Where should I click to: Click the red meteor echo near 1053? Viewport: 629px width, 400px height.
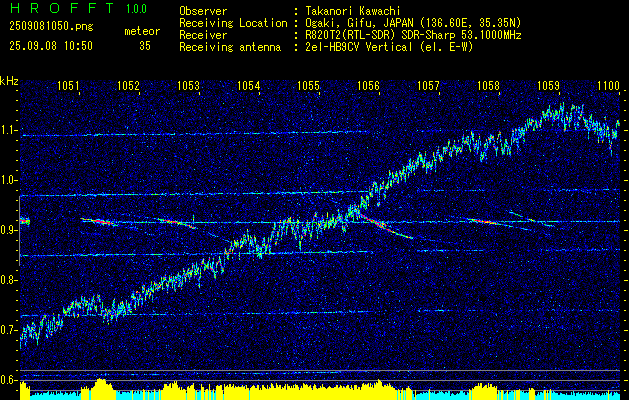click(175, 222)
